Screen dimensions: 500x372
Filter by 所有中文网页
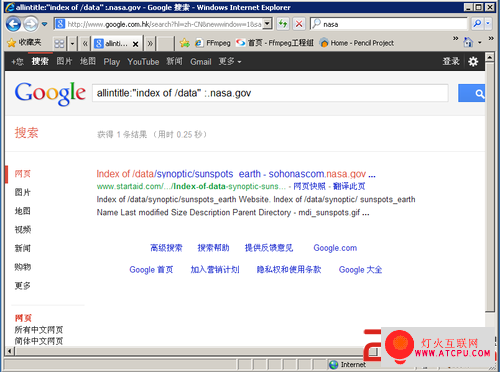pyautogui.click(x=39, y=330)
